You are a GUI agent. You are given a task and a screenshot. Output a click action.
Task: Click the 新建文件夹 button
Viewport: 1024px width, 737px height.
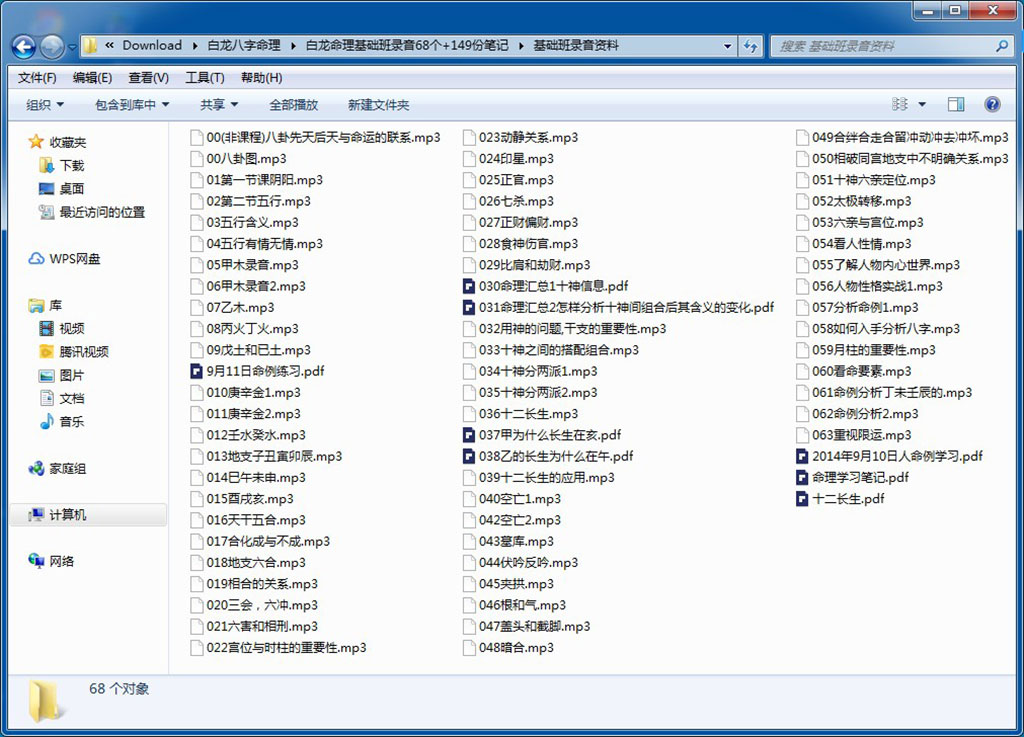(379, 104)
